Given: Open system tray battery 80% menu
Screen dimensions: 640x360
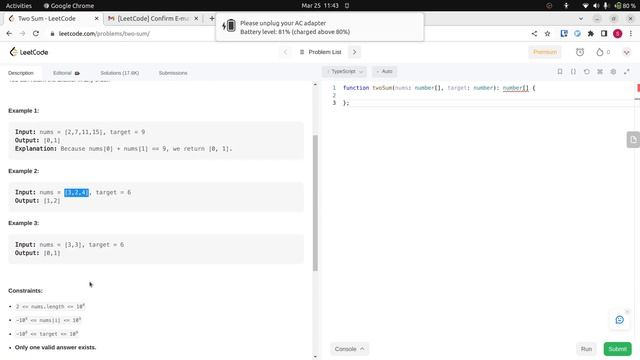Looking at the screenshot, I should click(x=624, y=6).
